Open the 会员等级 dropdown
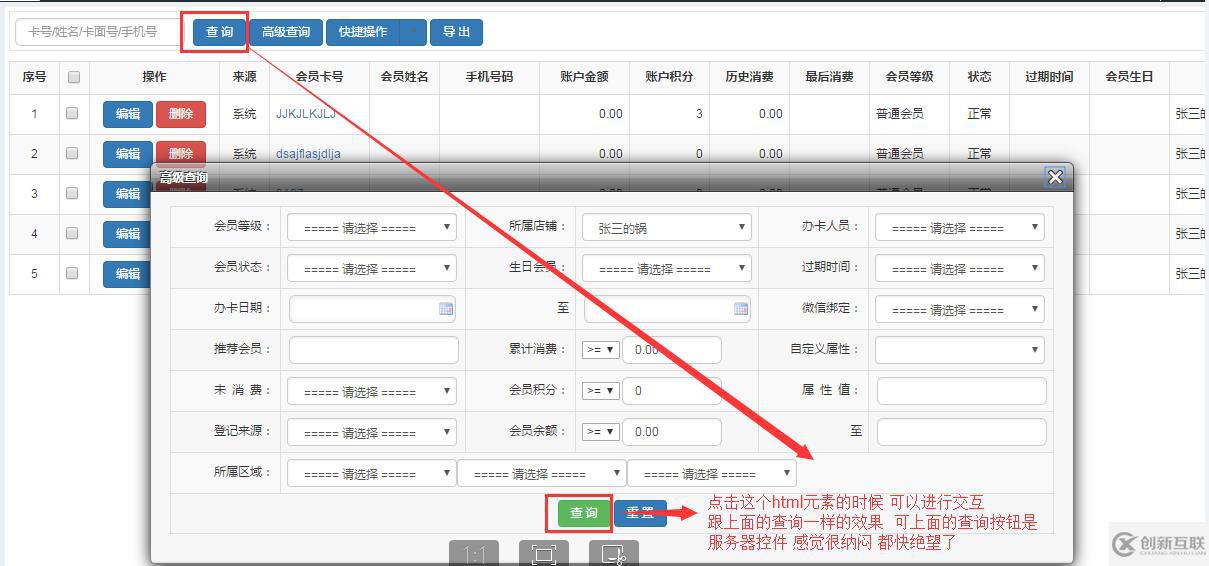 coord(372,228)
